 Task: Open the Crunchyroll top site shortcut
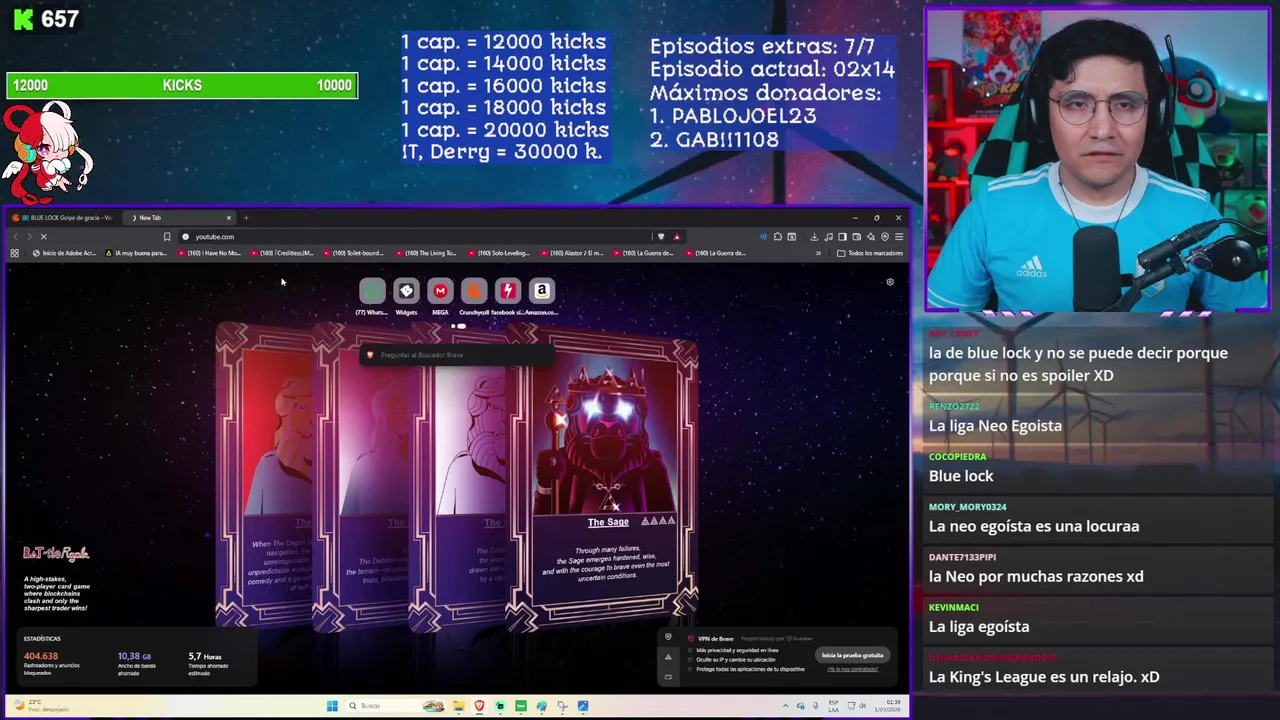tap(474, 291)
